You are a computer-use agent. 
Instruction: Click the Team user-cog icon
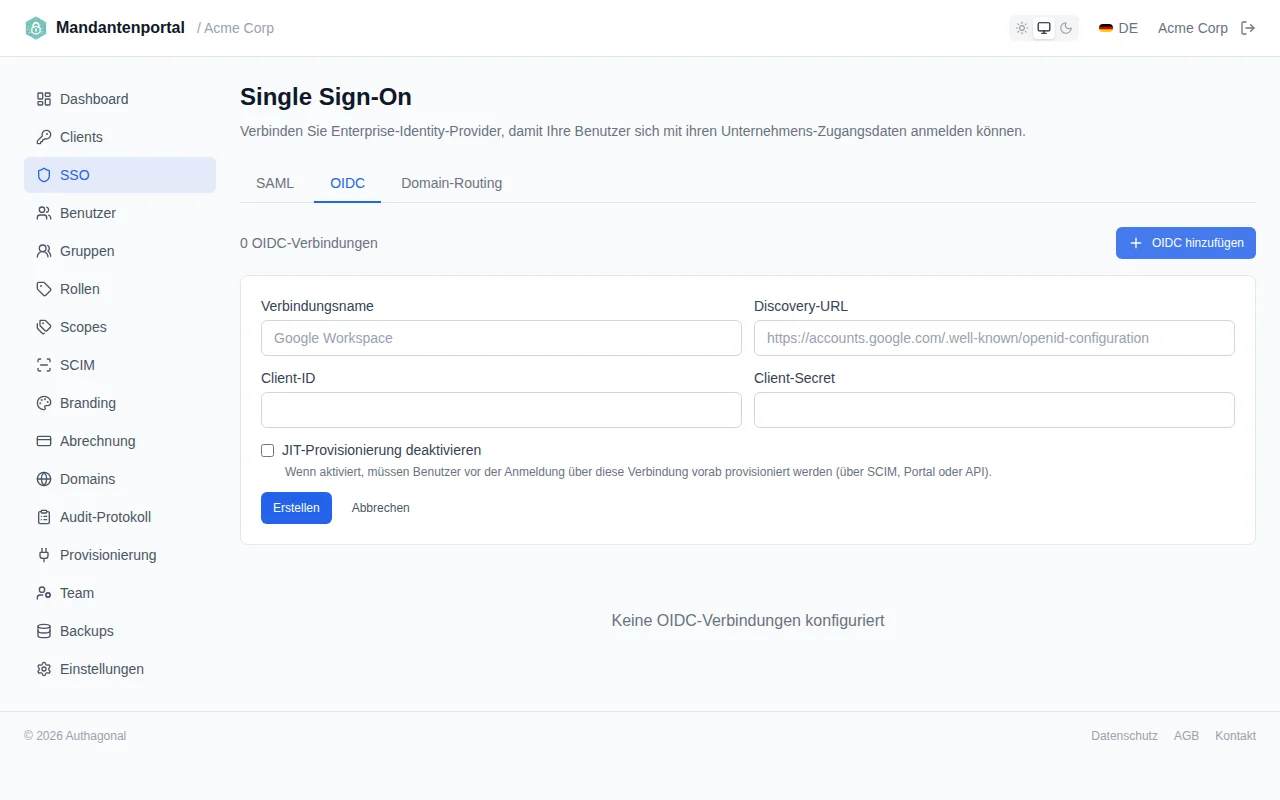click(44, 593)
